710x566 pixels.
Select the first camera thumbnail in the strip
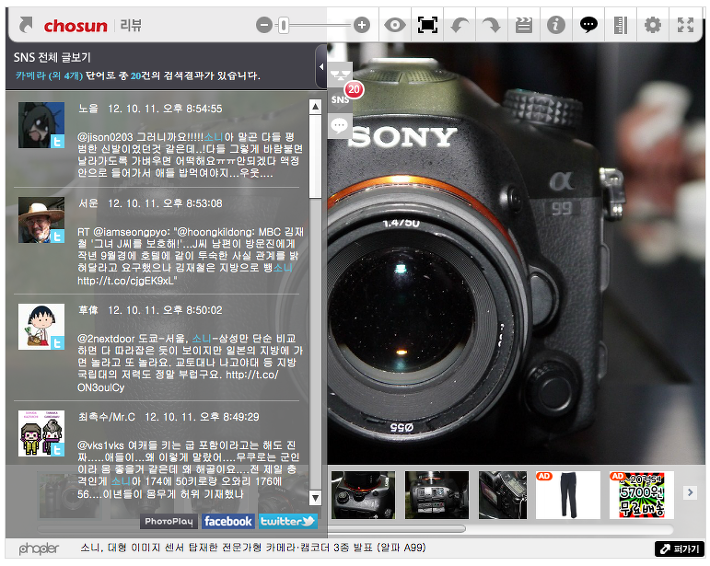tap(363, 495)
